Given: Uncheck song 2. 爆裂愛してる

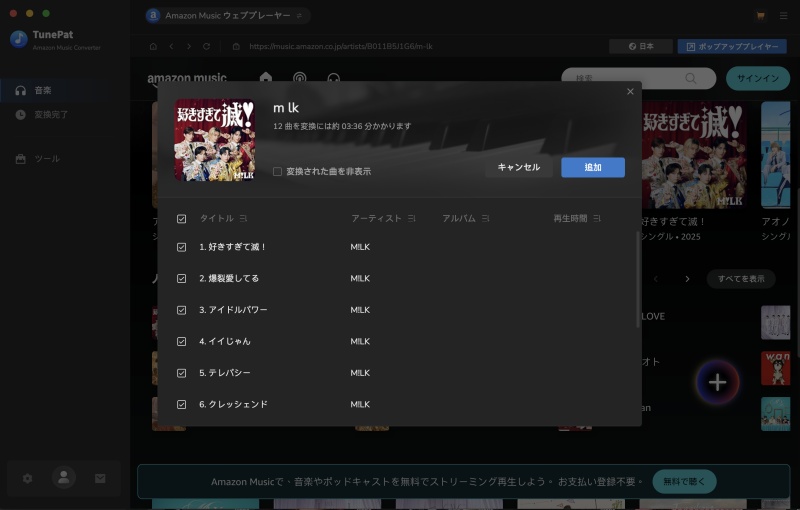Looking at the screenshot, I should tap(181, 278).
